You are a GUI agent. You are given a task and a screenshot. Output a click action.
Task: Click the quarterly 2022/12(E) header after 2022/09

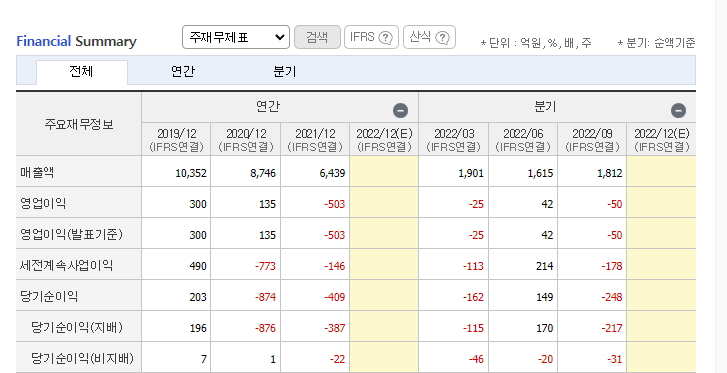click(x=662, y=140)
